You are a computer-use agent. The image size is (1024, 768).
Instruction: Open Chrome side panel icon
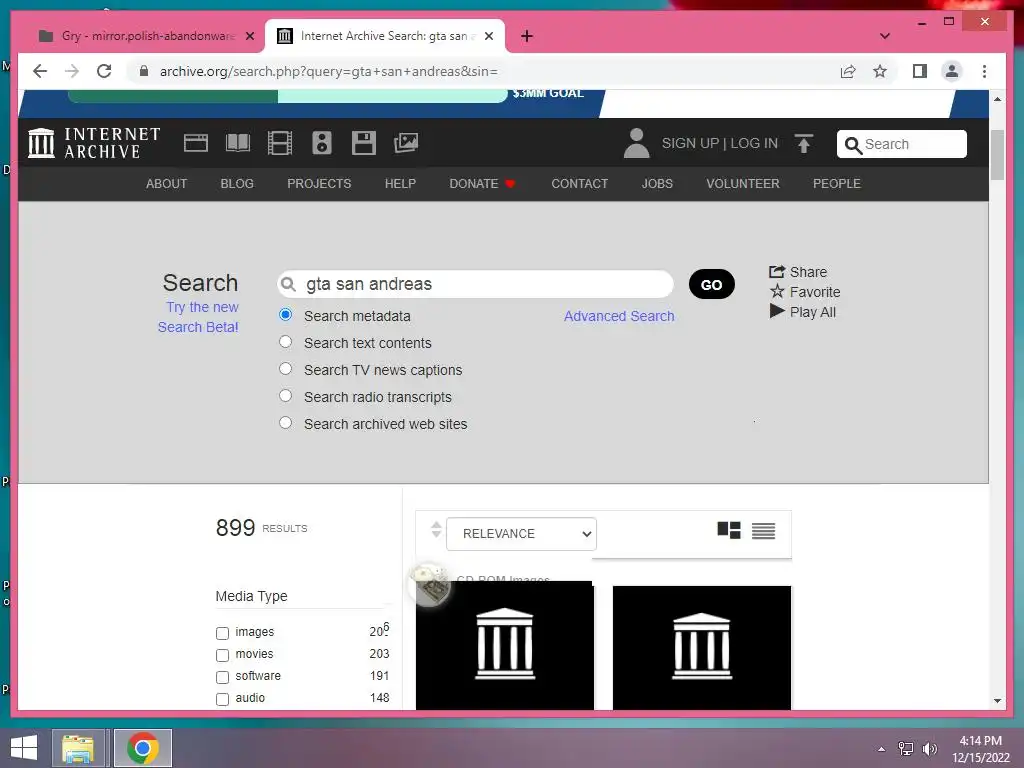pyautogui.click(x=920, y=71)
